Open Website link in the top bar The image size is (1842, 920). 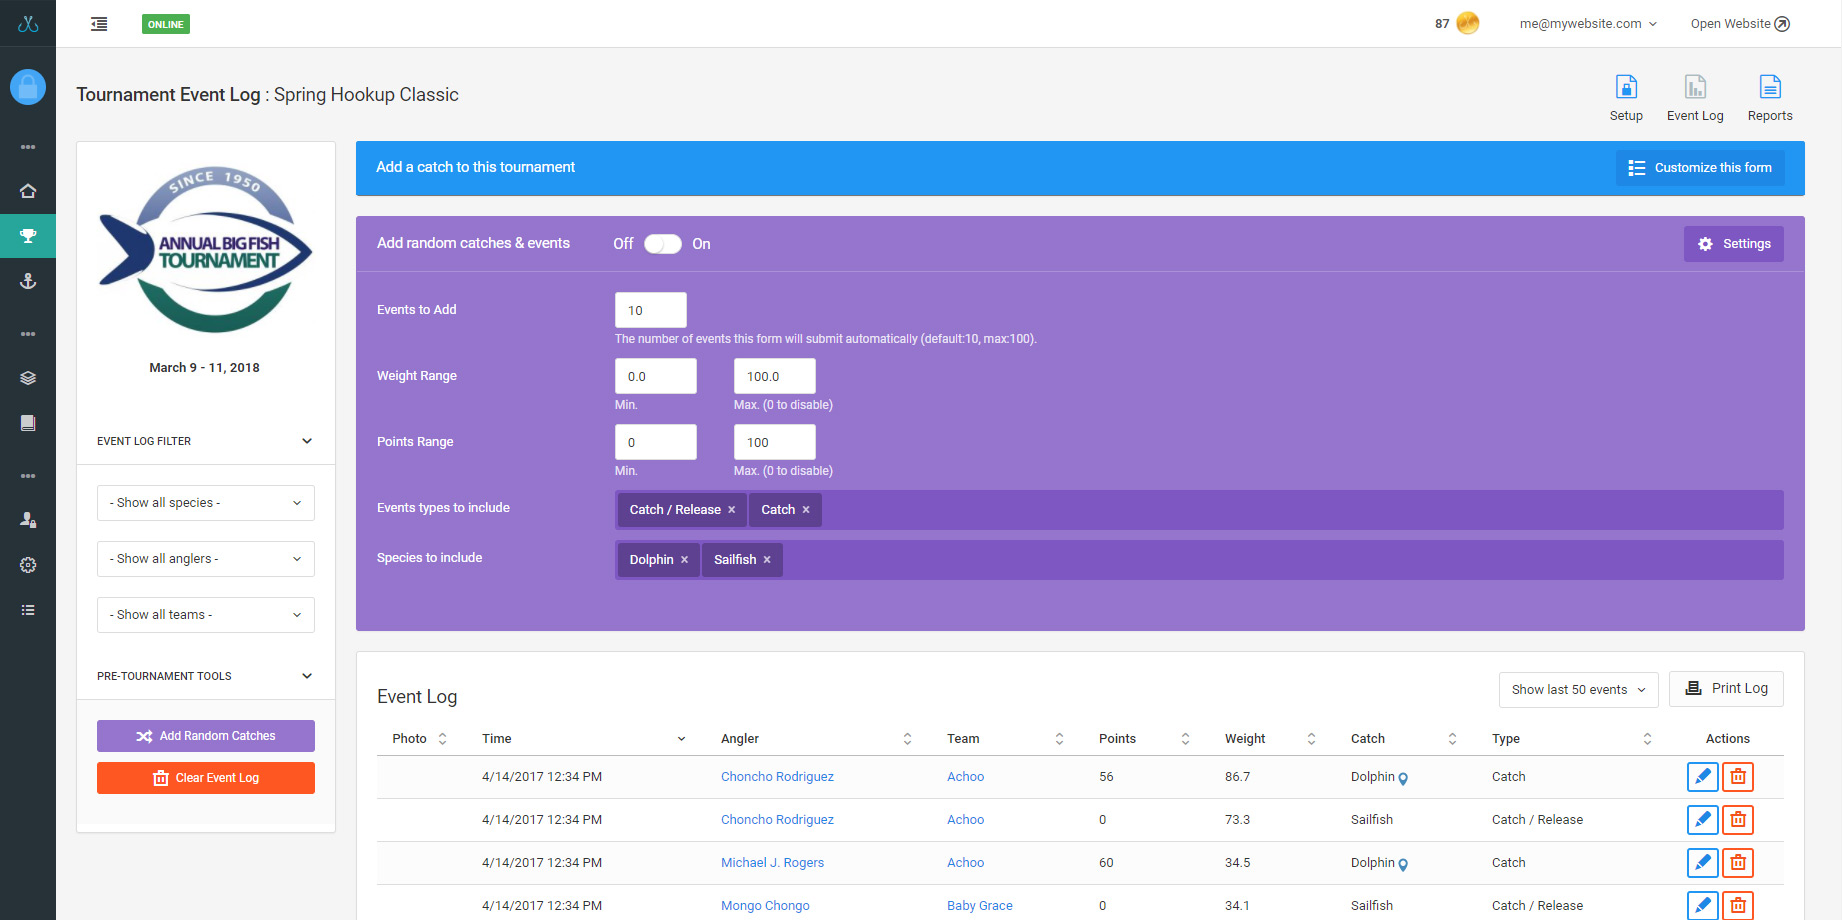[x=1740, y=24]
